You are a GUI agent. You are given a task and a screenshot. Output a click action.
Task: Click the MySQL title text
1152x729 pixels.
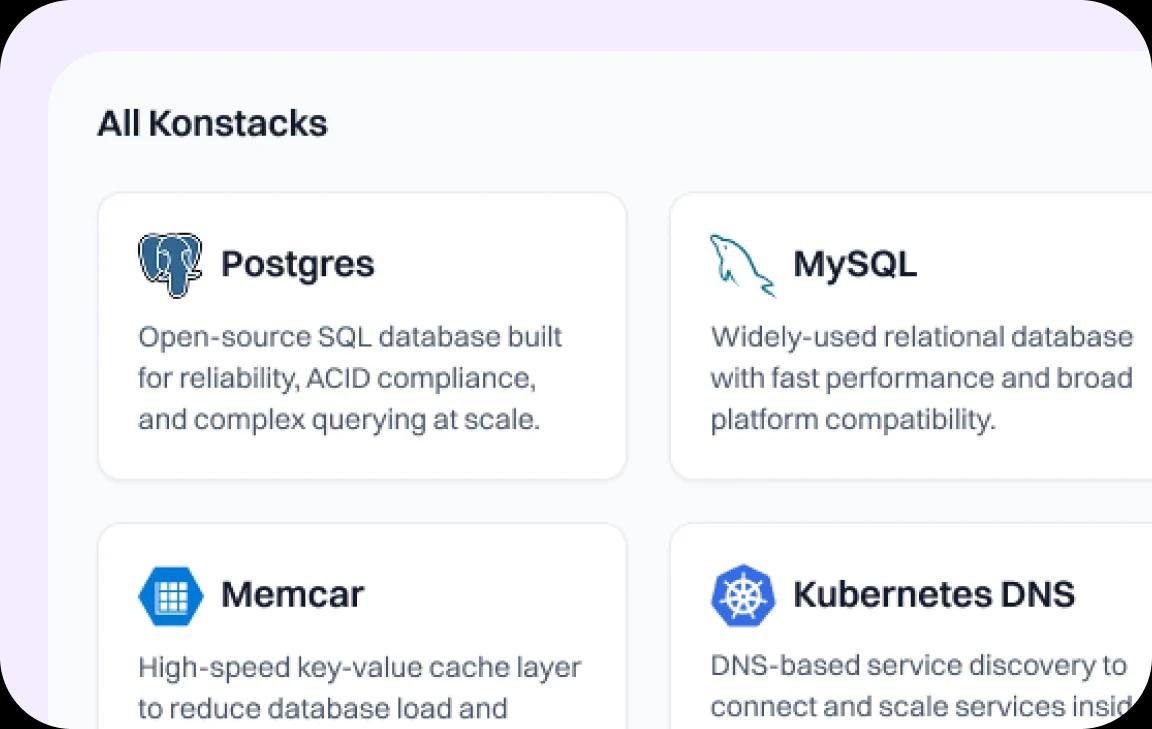pyautogui.click(x=855, y=263)
